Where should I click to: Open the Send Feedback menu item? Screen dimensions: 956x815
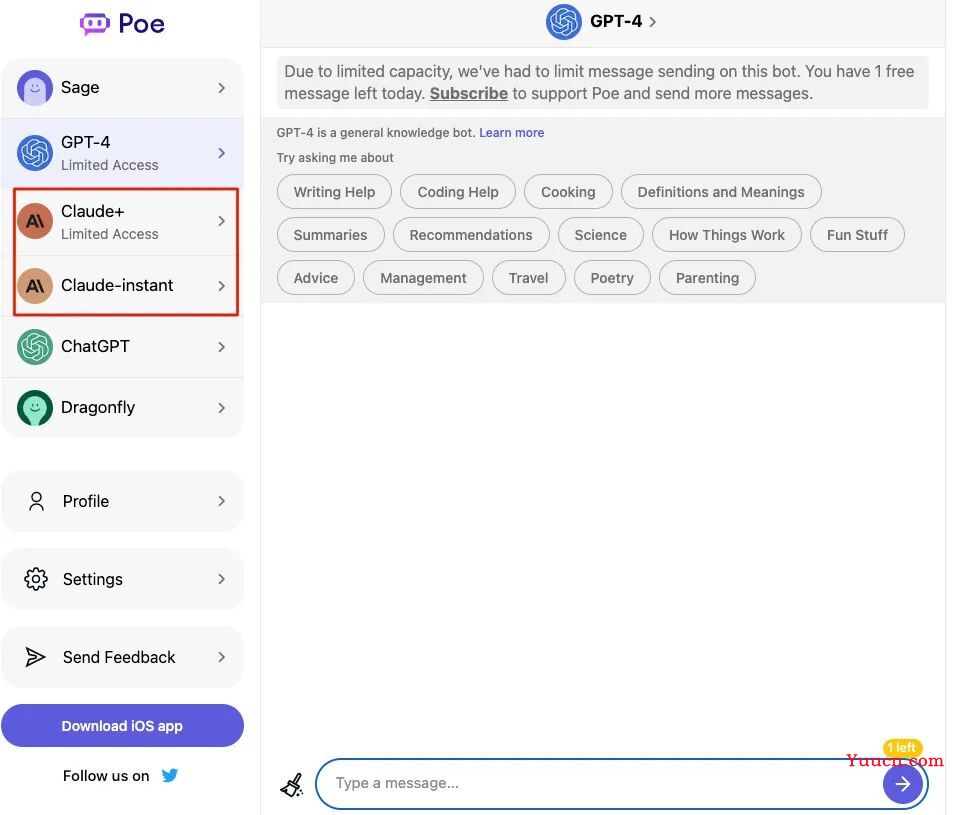tap(123, 657)
